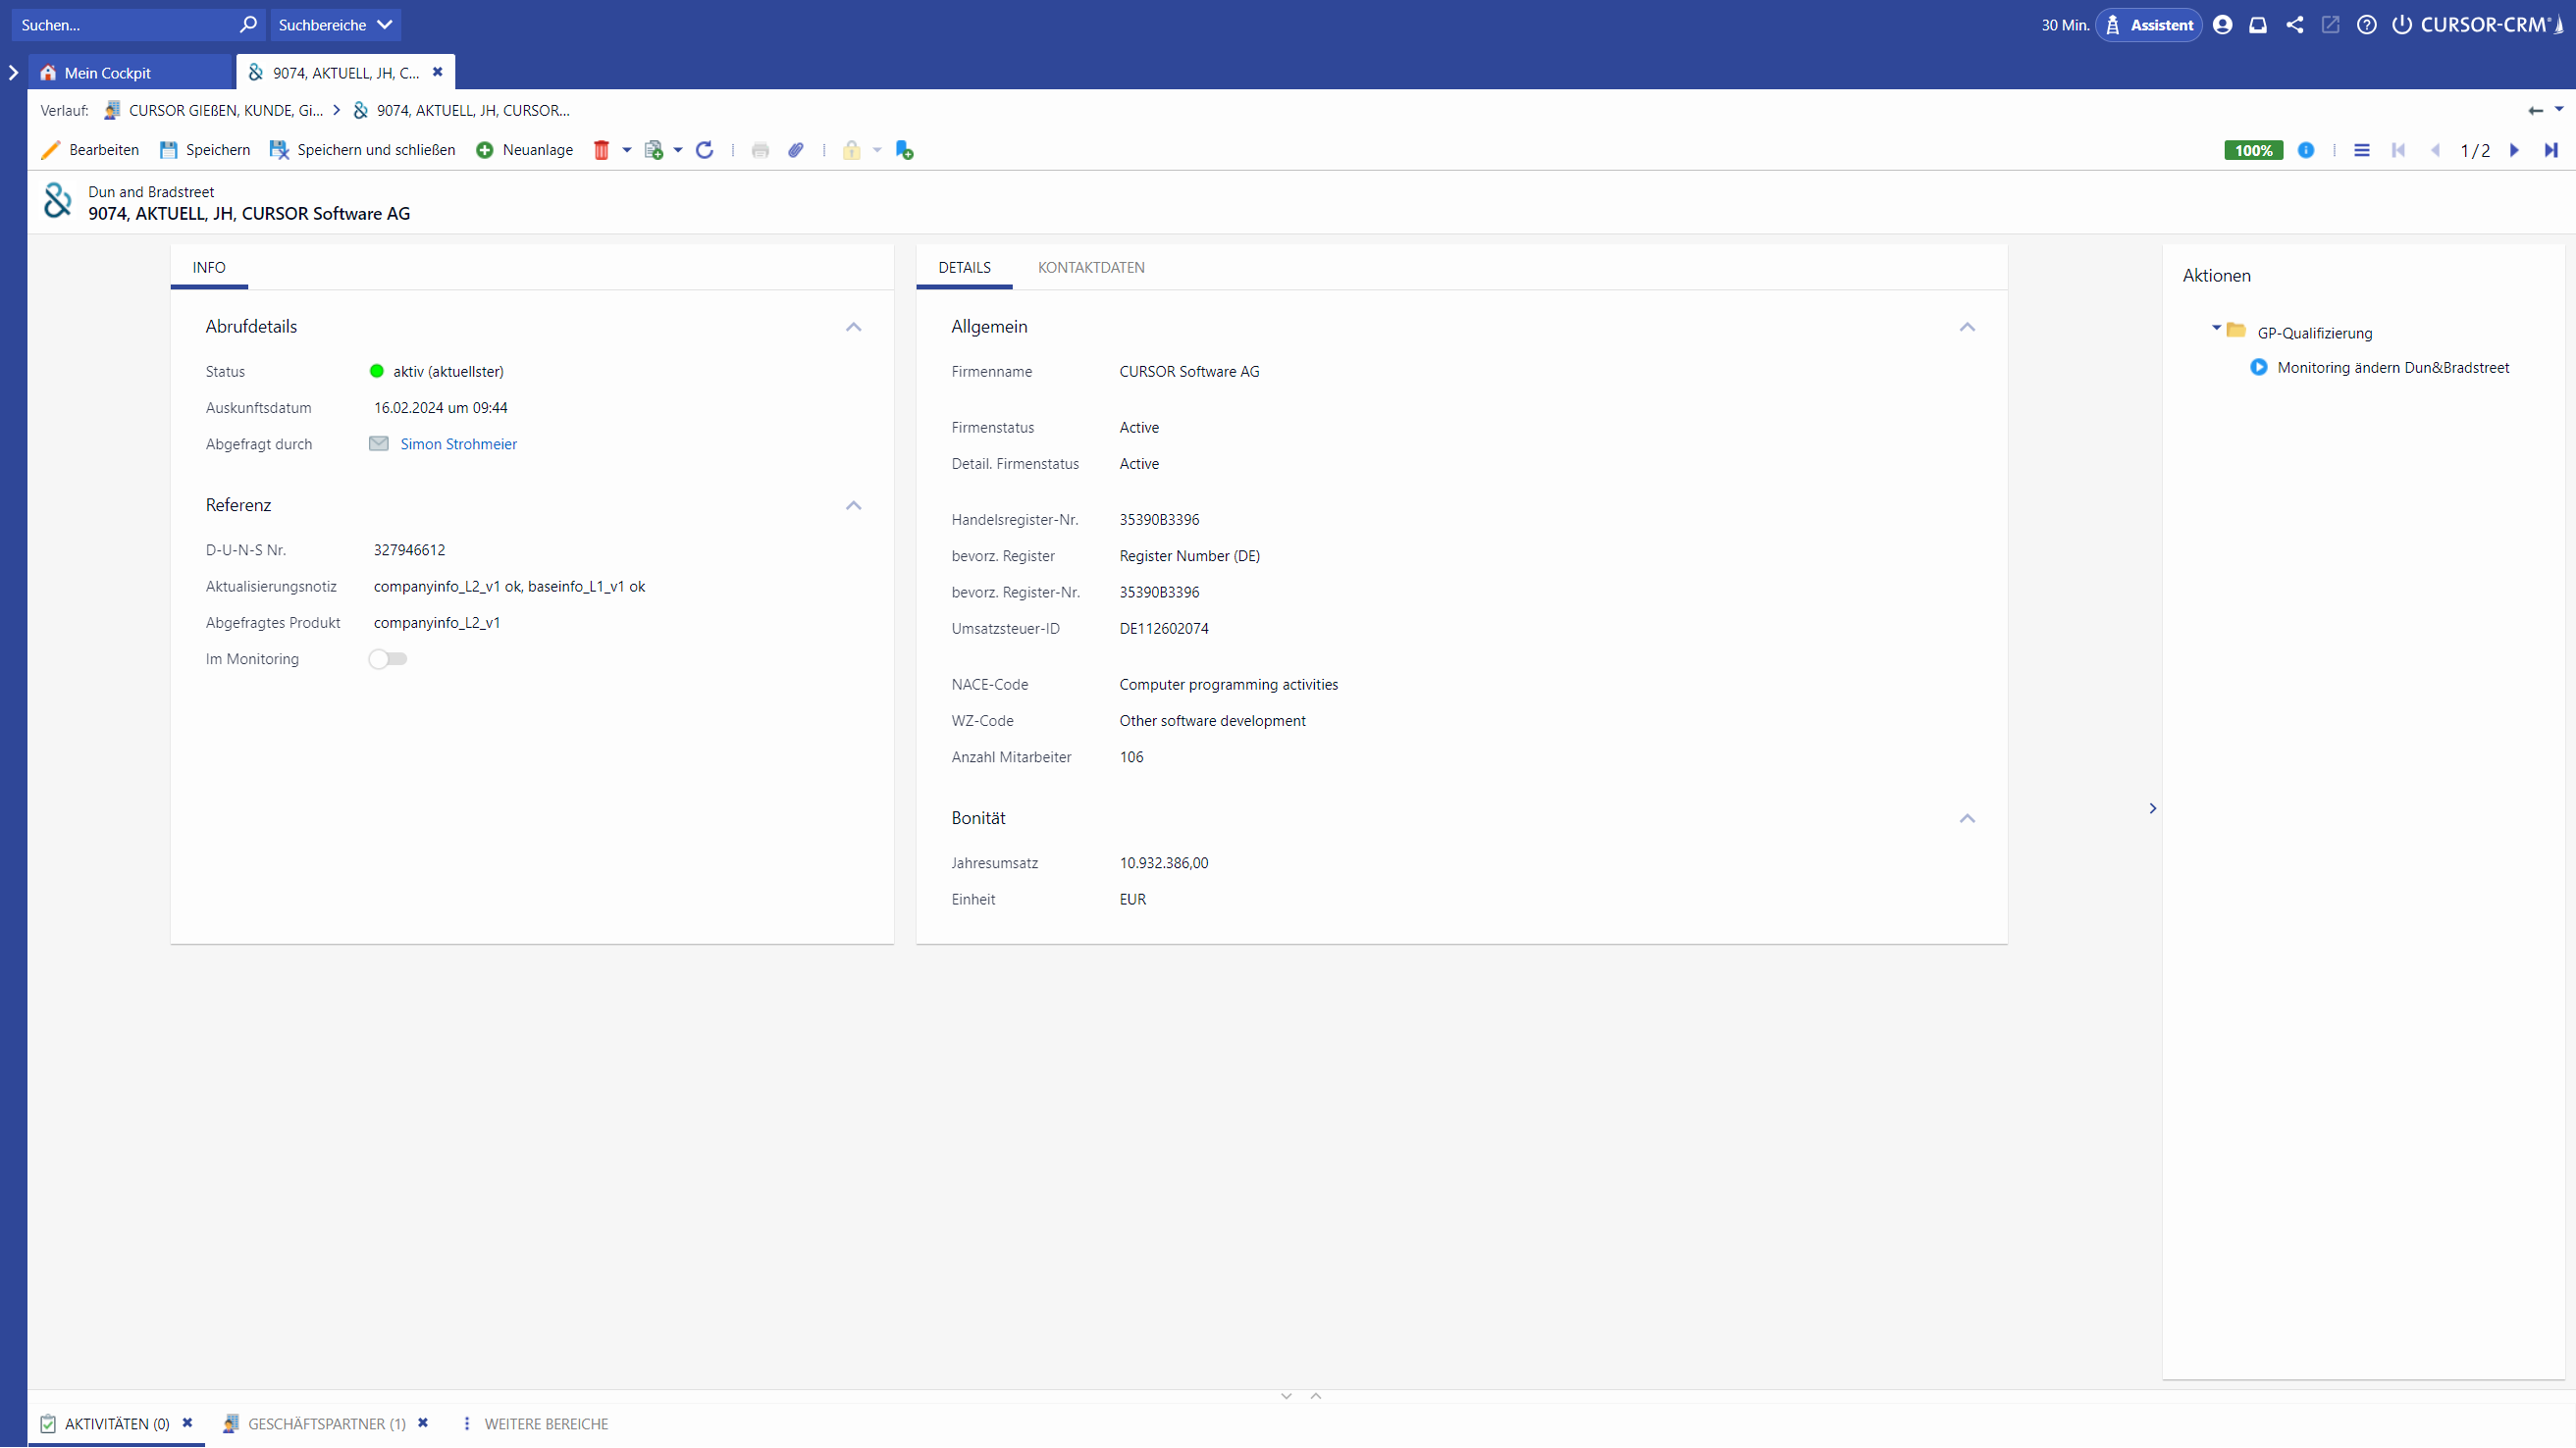The width and height of the screenshot is (2576, 1448).
Task: Go to next record arrow
Action: [x=2514, y=150]
